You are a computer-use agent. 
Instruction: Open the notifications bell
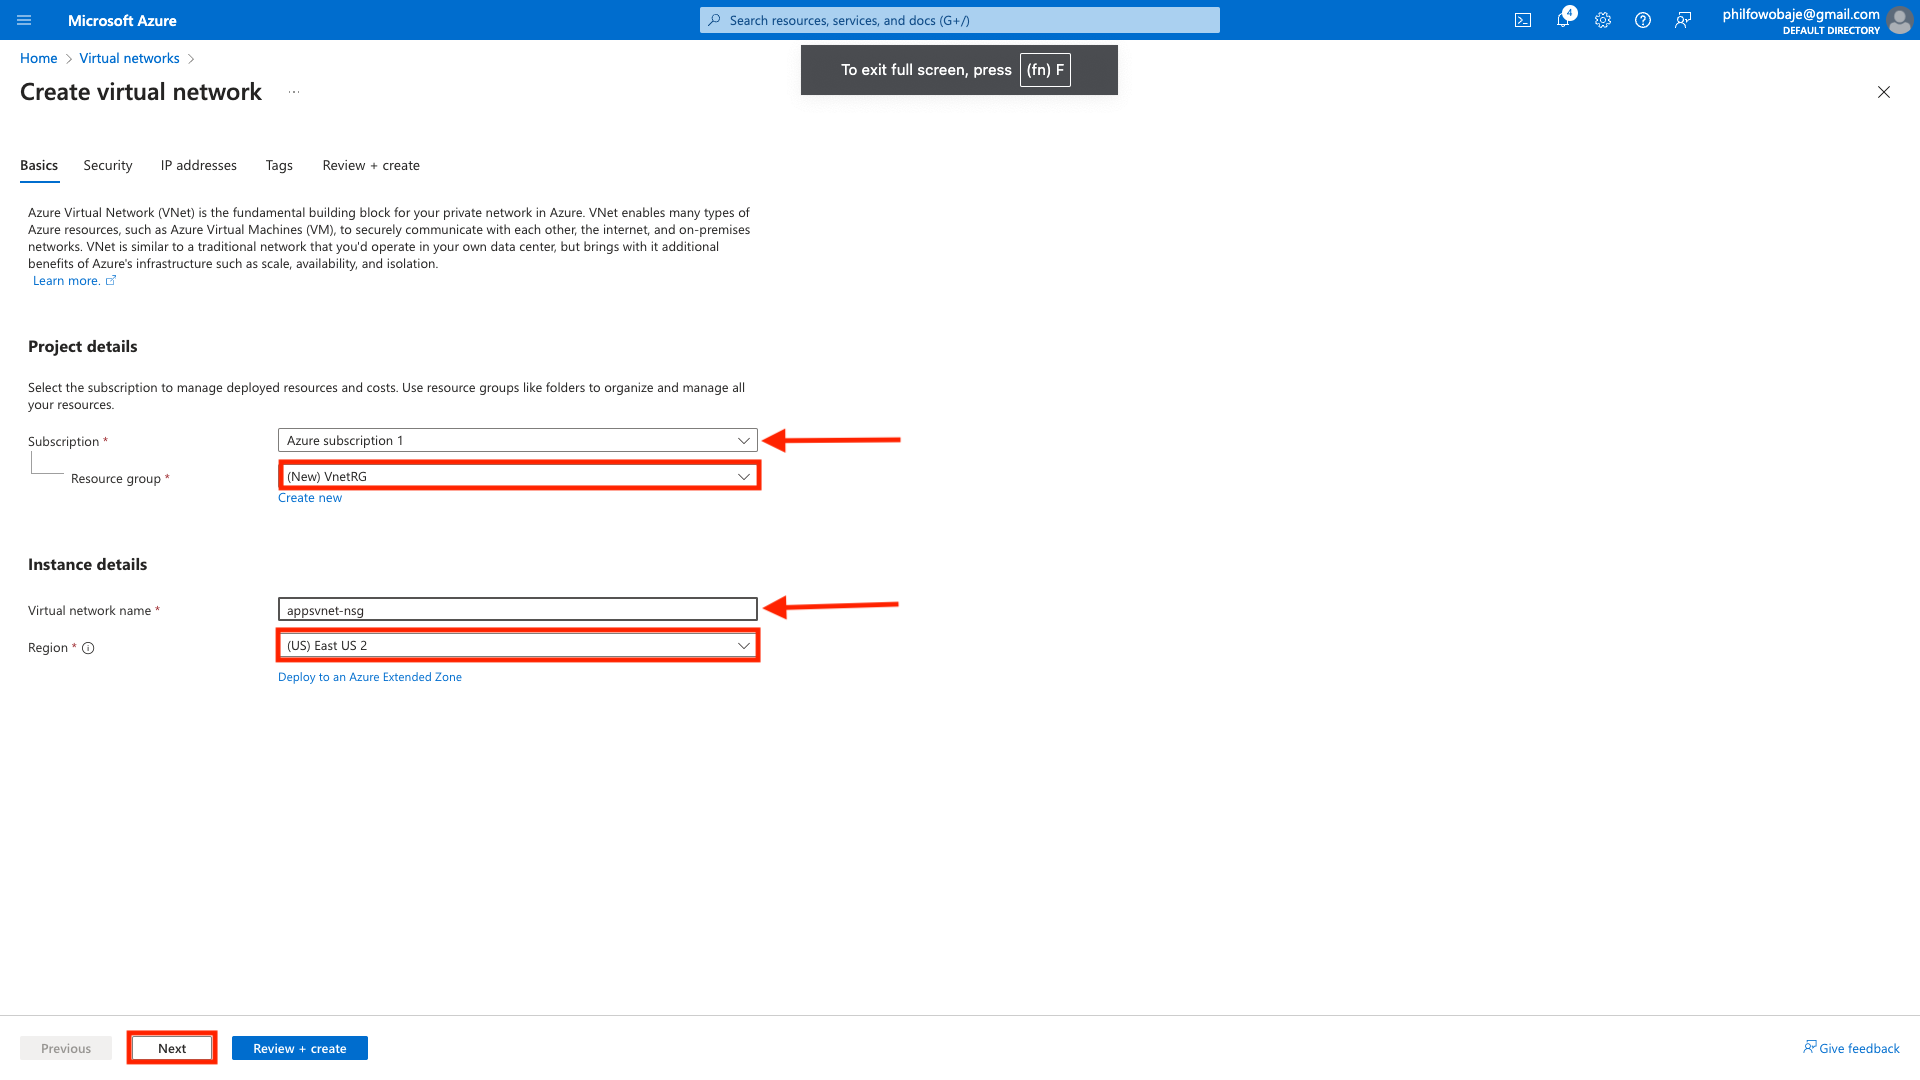coord(1562,20)
